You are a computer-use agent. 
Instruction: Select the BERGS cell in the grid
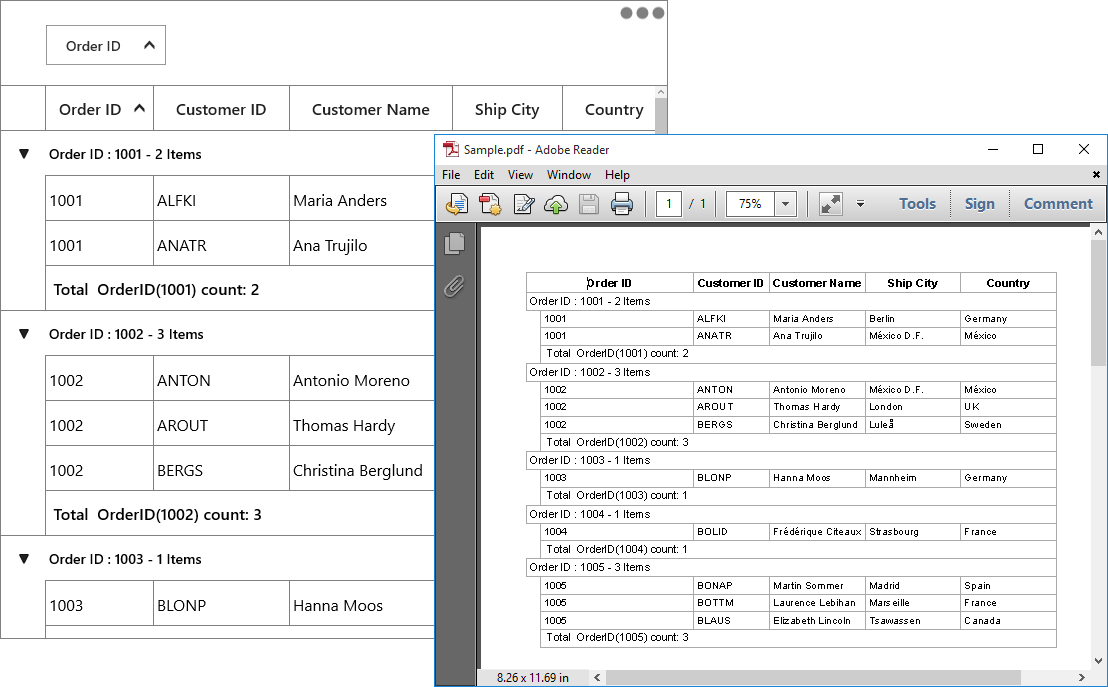221,469
